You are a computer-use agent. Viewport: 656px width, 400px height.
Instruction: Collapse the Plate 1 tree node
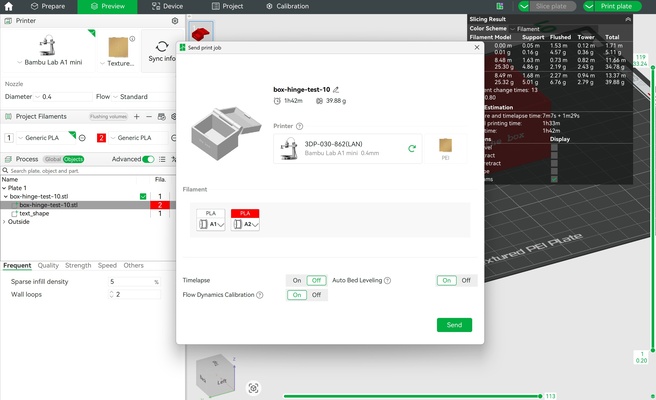pyautogui.click(x=4, y=188)
